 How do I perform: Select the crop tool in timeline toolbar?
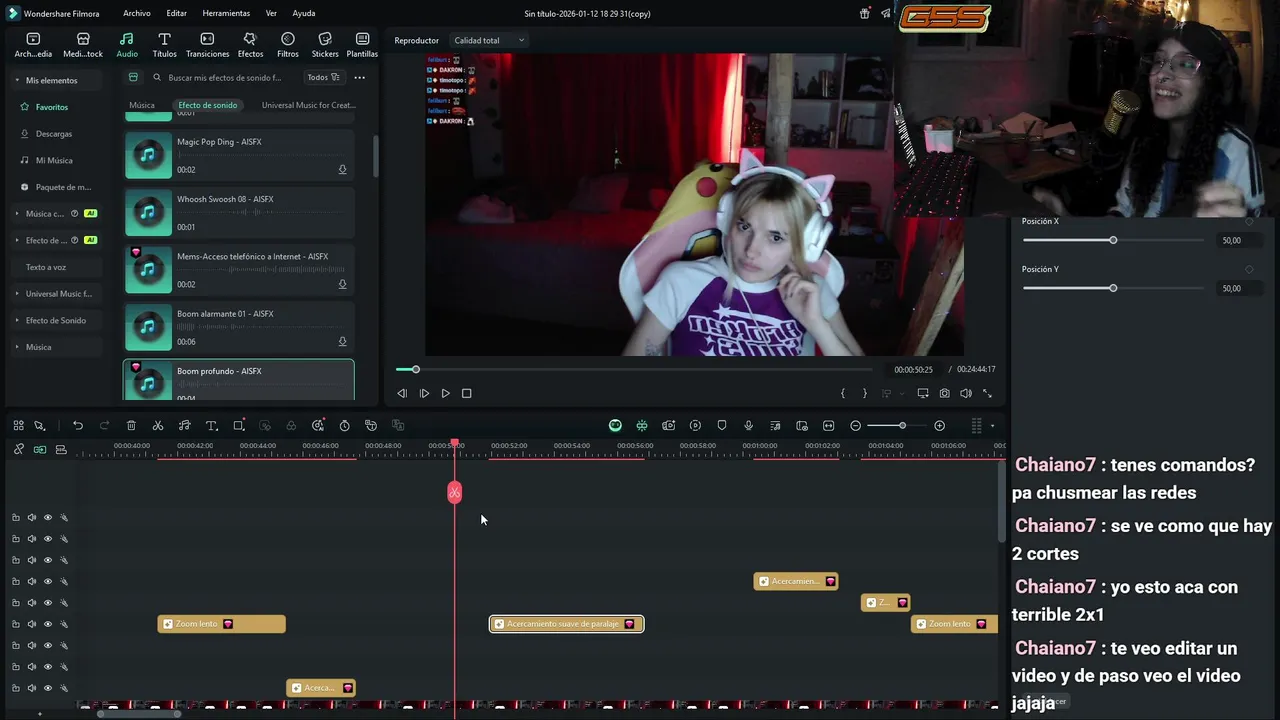pyautogui.click(x=239, y=426)
